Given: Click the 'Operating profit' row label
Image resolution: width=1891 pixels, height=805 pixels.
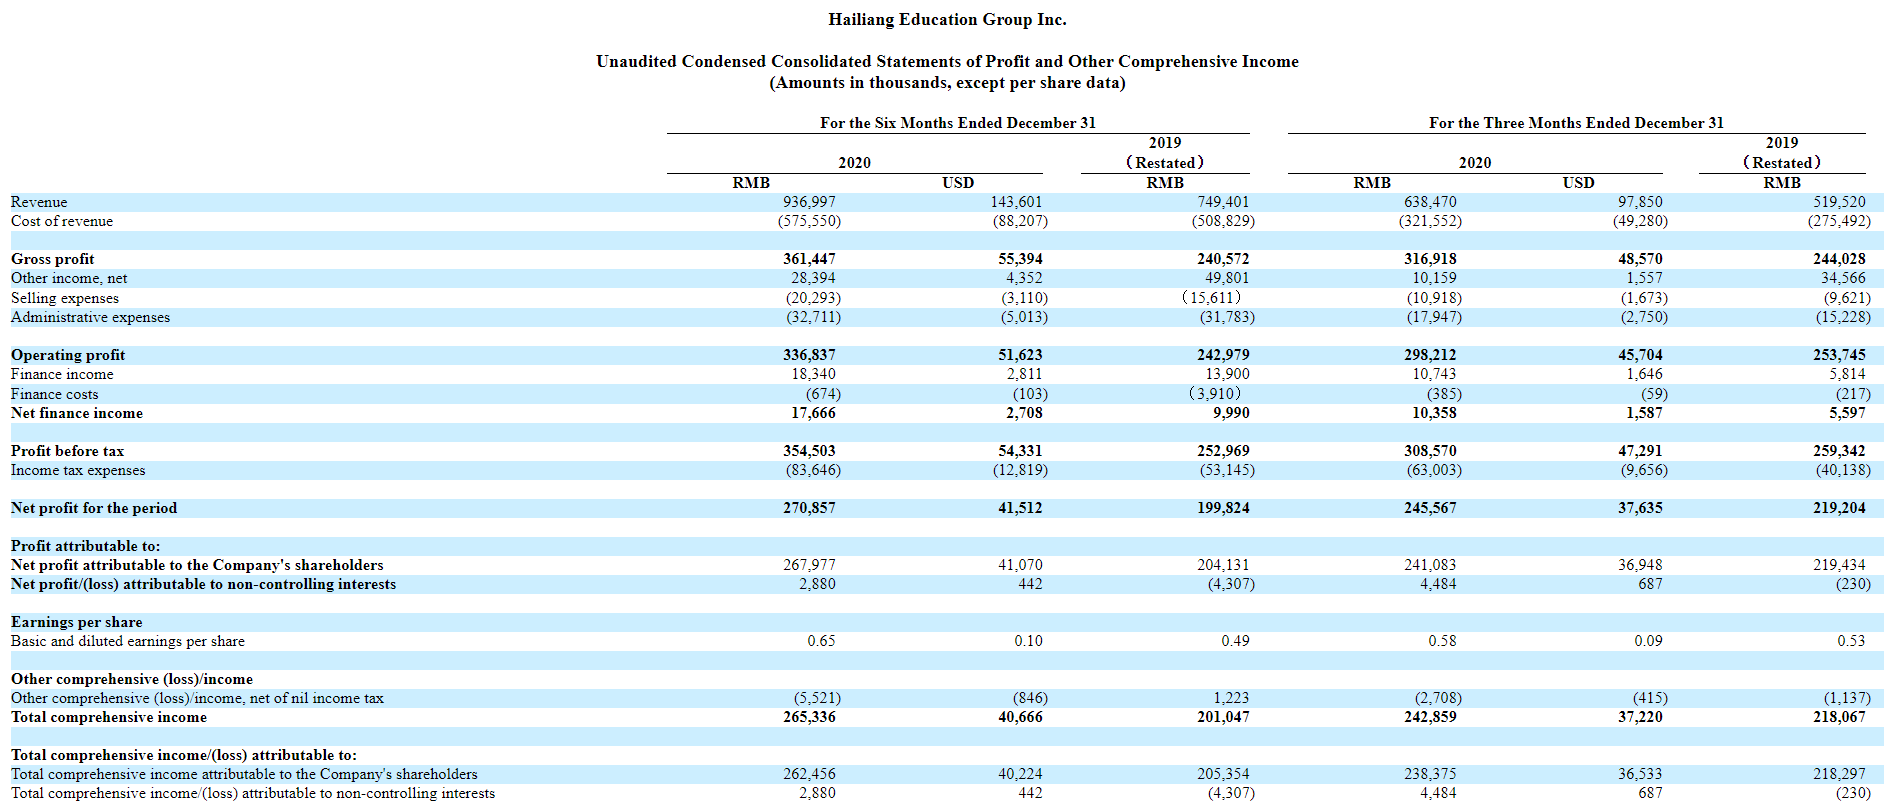Looking at the screenshot, I should pyautogui.click(x=68, y=355).
